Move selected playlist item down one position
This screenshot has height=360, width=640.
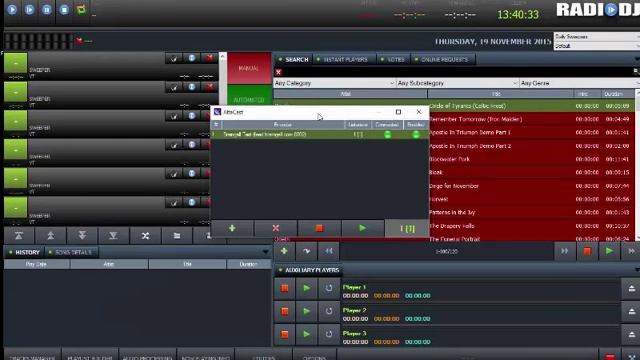tap(82, 236)
